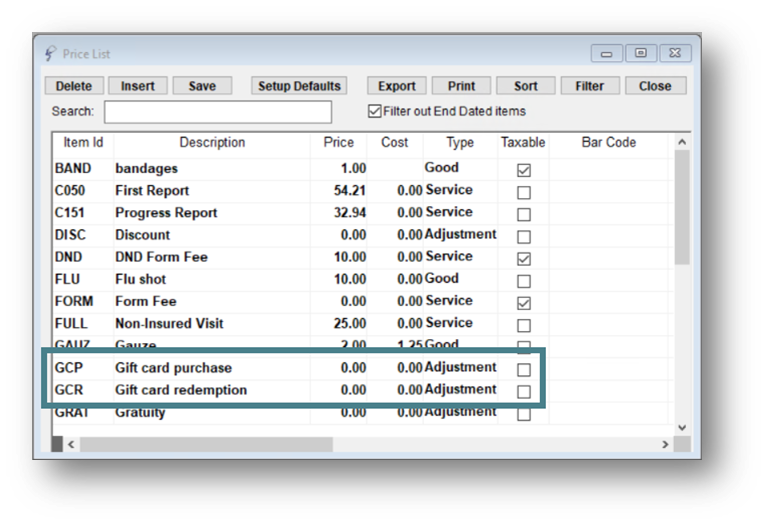Click the Taxable column header
Viewport: 767px width, 525px height.
click(x=523, y=142)
